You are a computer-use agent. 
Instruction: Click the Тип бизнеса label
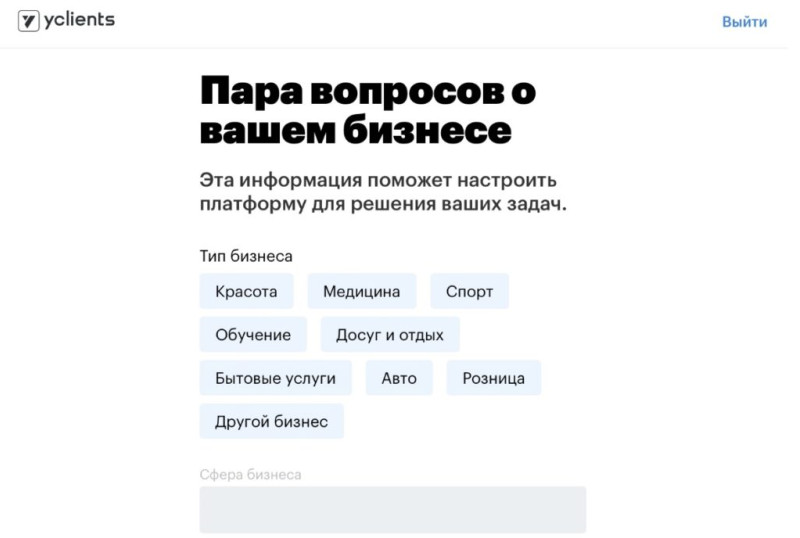coord(246,257)
